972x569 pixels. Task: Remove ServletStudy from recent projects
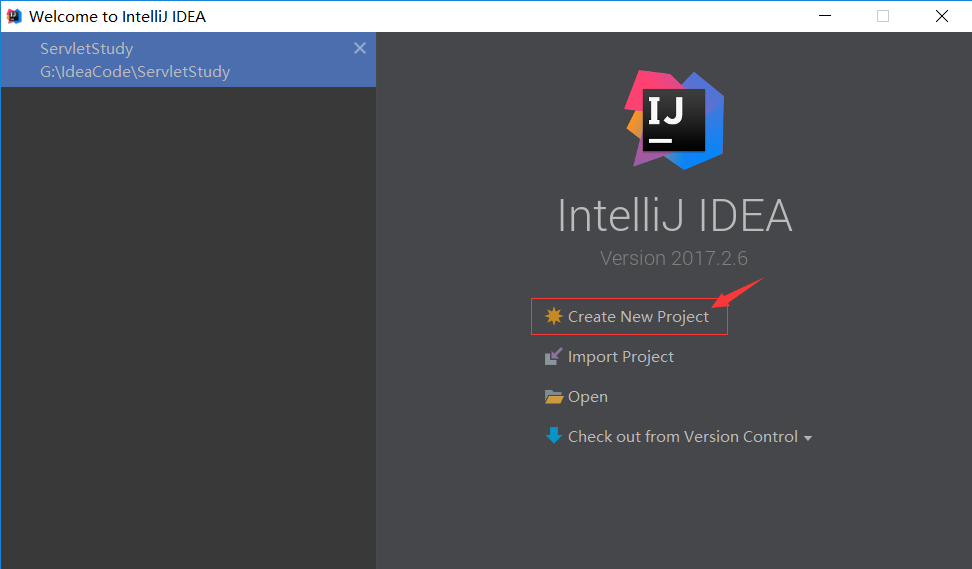point(360,48)
